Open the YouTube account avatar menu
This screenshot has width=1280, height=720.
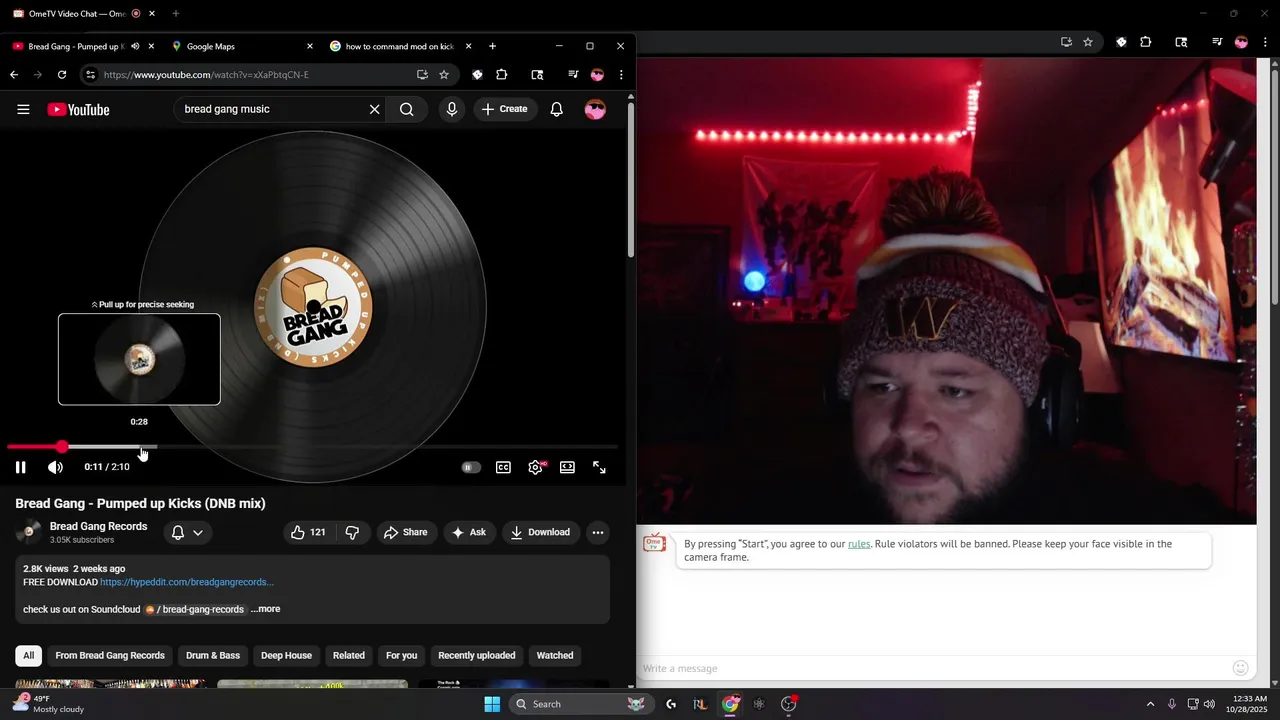[x=595, y=110]
